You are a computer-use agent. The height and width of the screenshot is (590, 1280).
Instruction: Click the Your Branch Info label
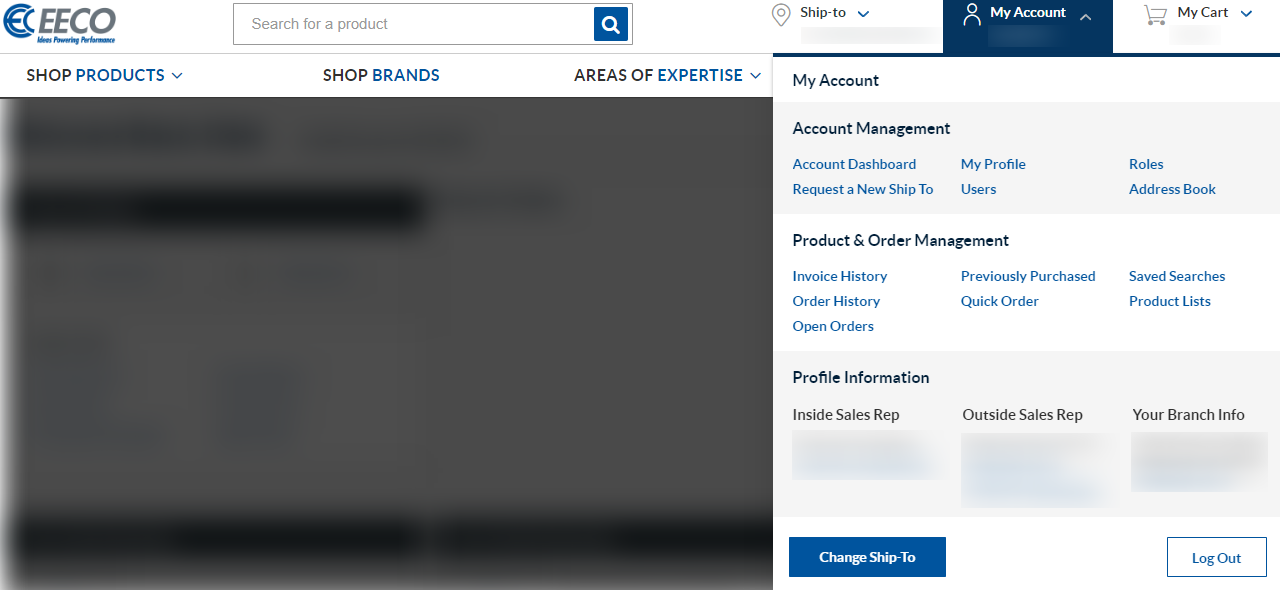pyautogui.click(x=1188, y=414)
